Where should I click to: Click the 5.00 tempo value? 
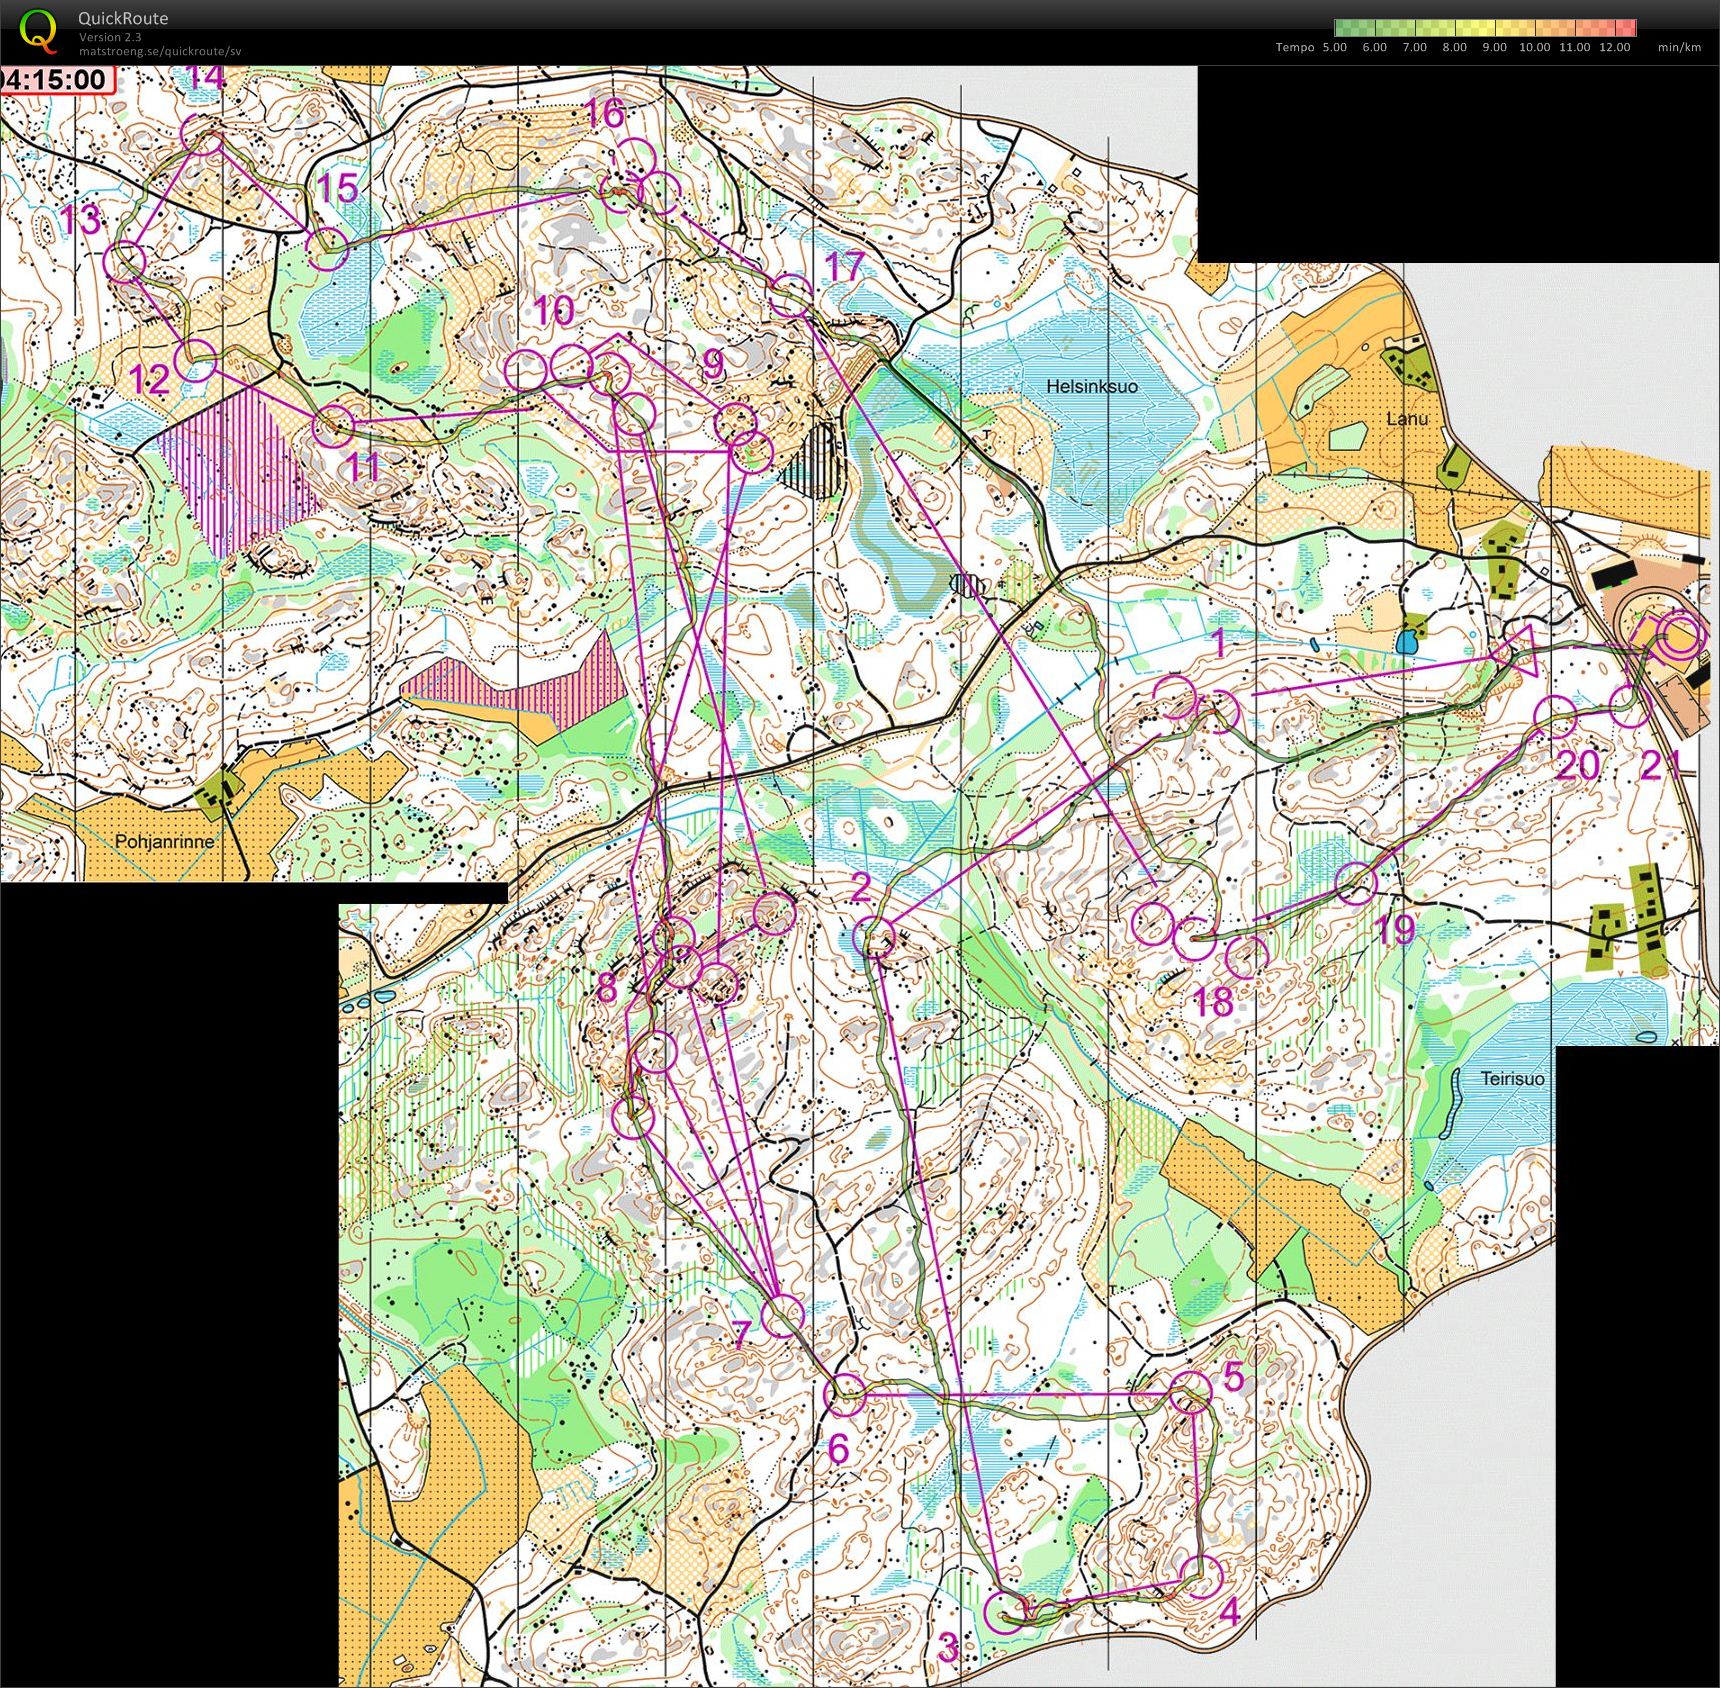[1335, 47]
